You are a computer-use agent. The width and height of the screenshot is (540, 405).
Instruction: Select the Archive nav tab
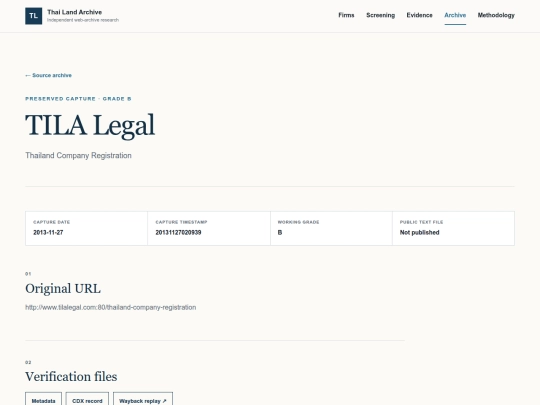click(x=455, y=15)
